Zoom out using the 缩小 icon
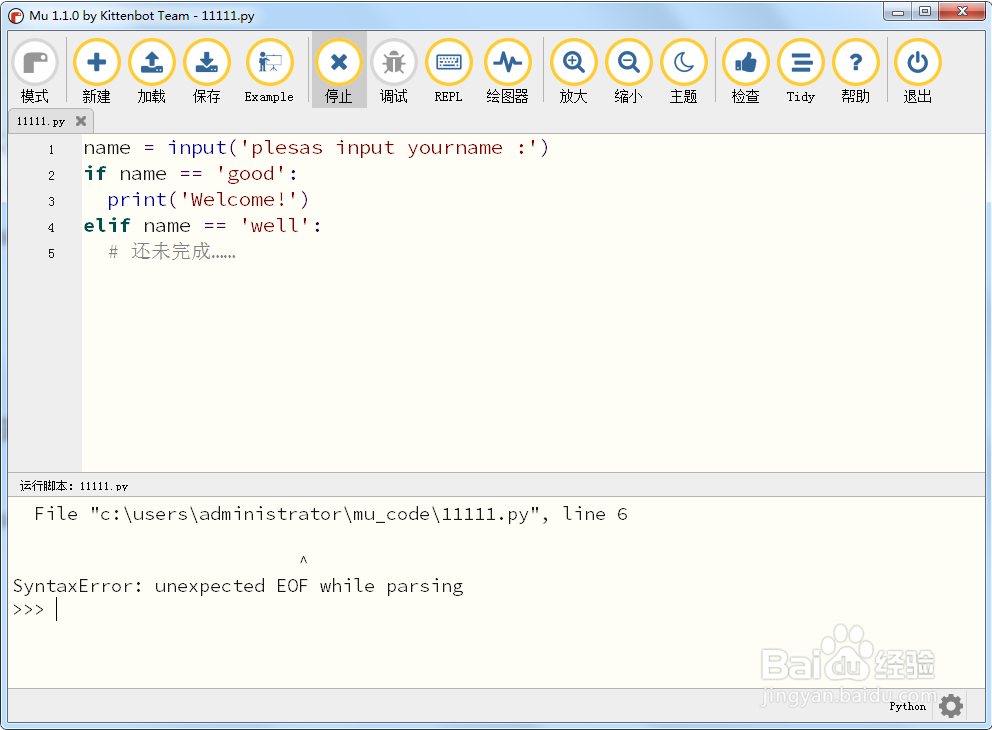Image resolution: width=992 pixels, height=730 pixels. [628, 62]
